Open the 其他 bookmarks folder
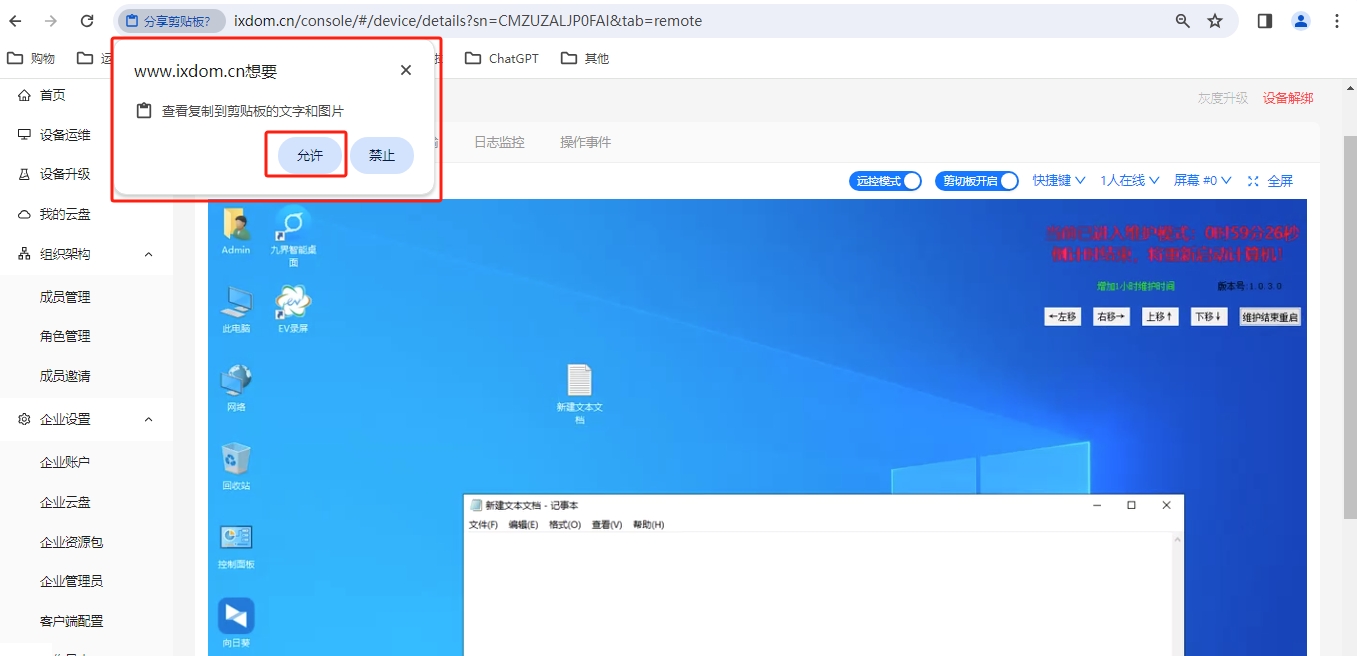This screenshot has height=656, width=1357. click(x=585, y=58)
